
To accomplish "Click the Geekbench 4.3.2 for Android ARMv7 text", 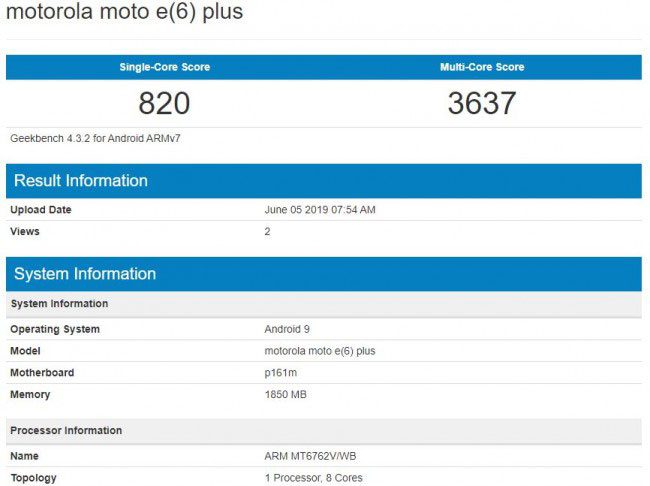I will (x=95, y=138).
